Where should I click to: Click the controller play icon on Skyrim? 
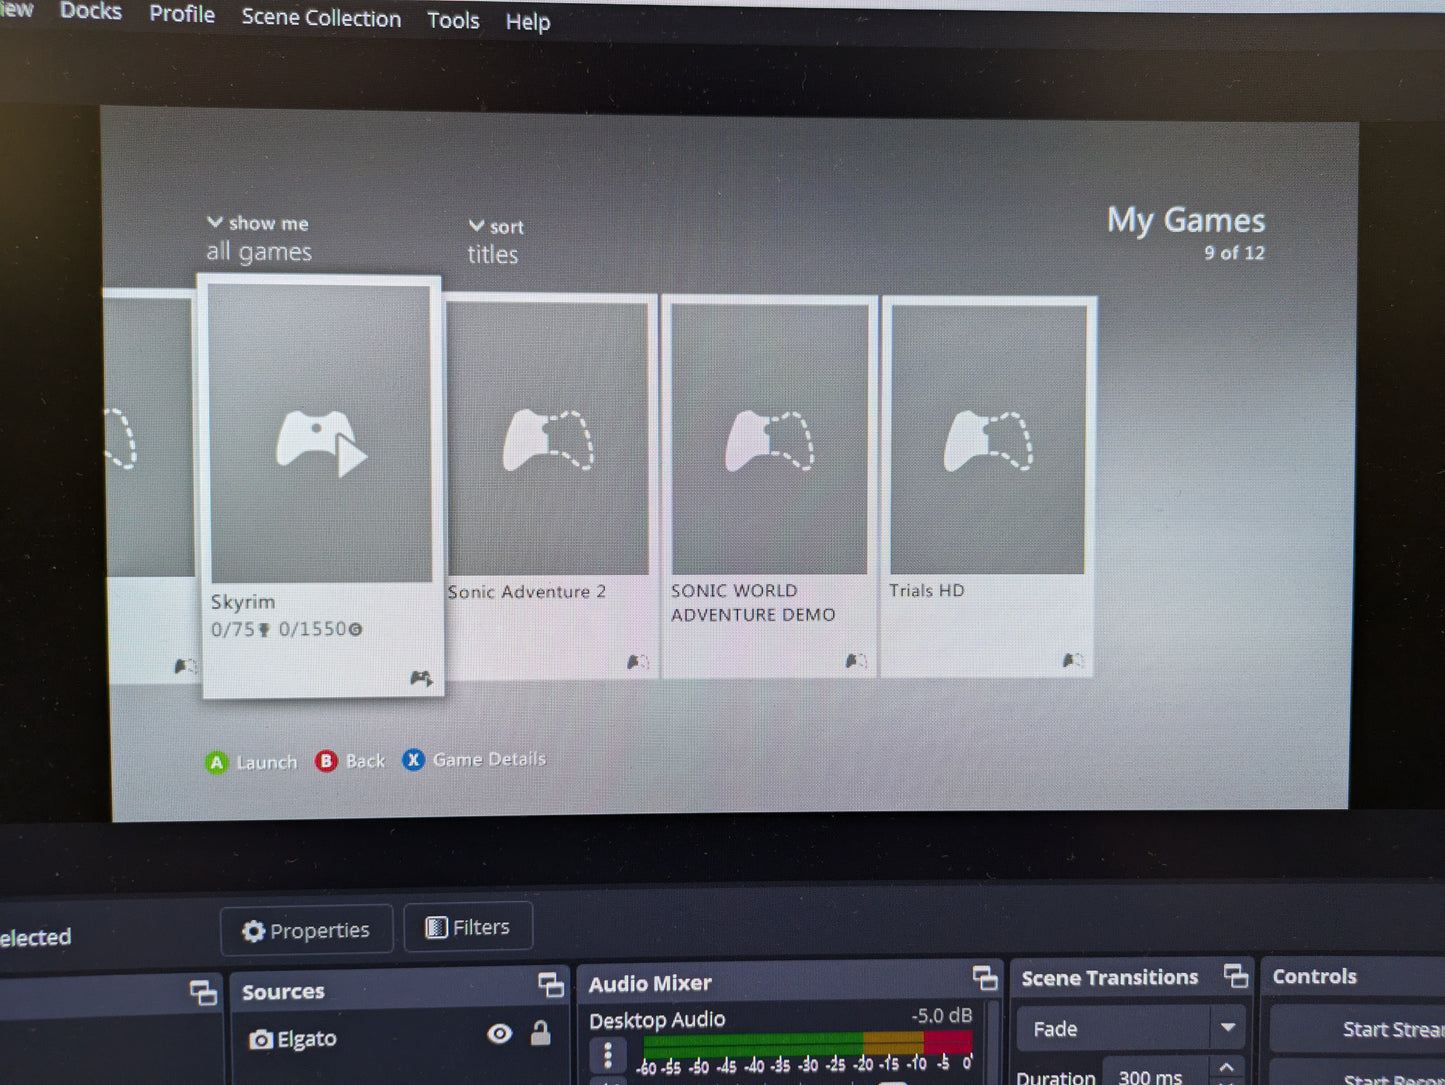(321, 443)
